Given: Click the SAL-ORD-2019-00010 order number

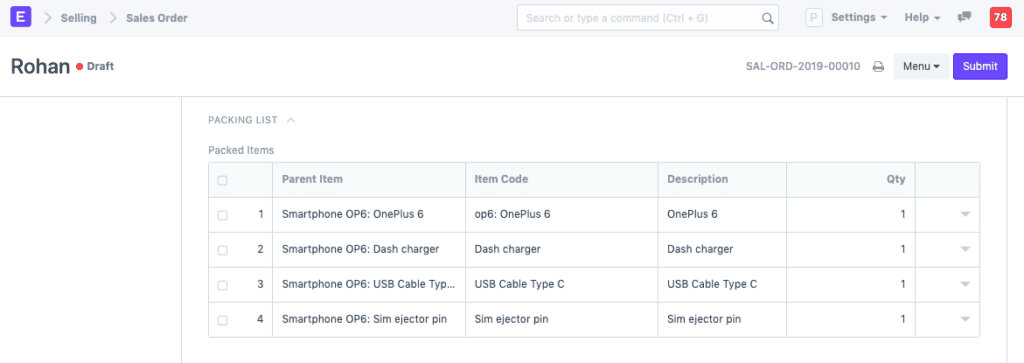Looking at the screenshot, I should tap(803, 67).
